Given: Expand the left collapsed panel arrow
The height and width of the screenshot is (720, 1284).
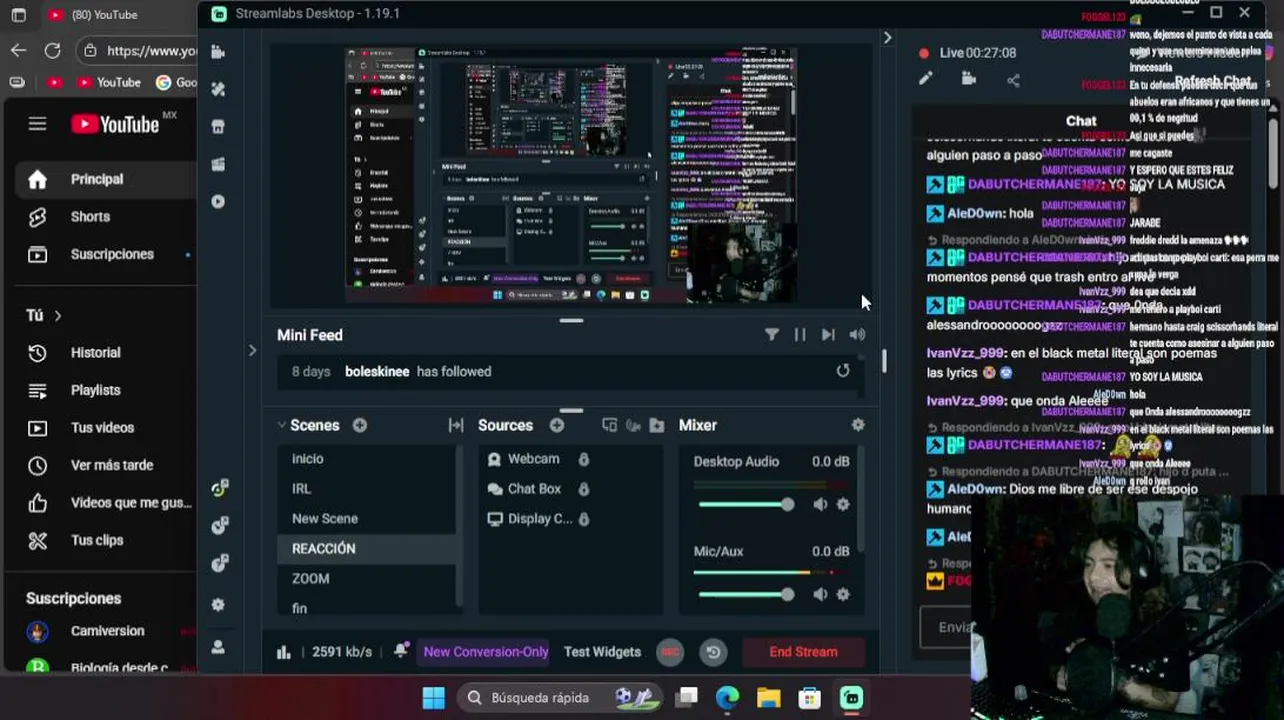Looking at the screenshot, I should tap(252, 350).
